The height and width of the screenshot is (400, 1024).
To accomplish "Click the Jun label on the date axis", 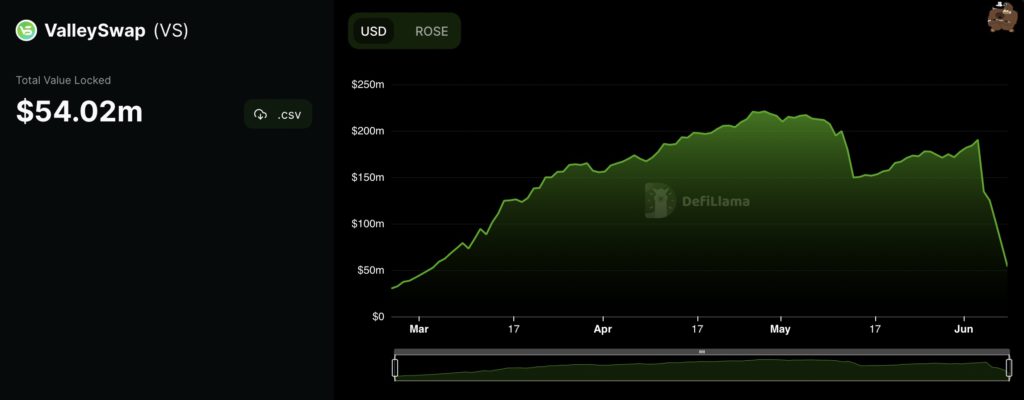I will (964, 328).
